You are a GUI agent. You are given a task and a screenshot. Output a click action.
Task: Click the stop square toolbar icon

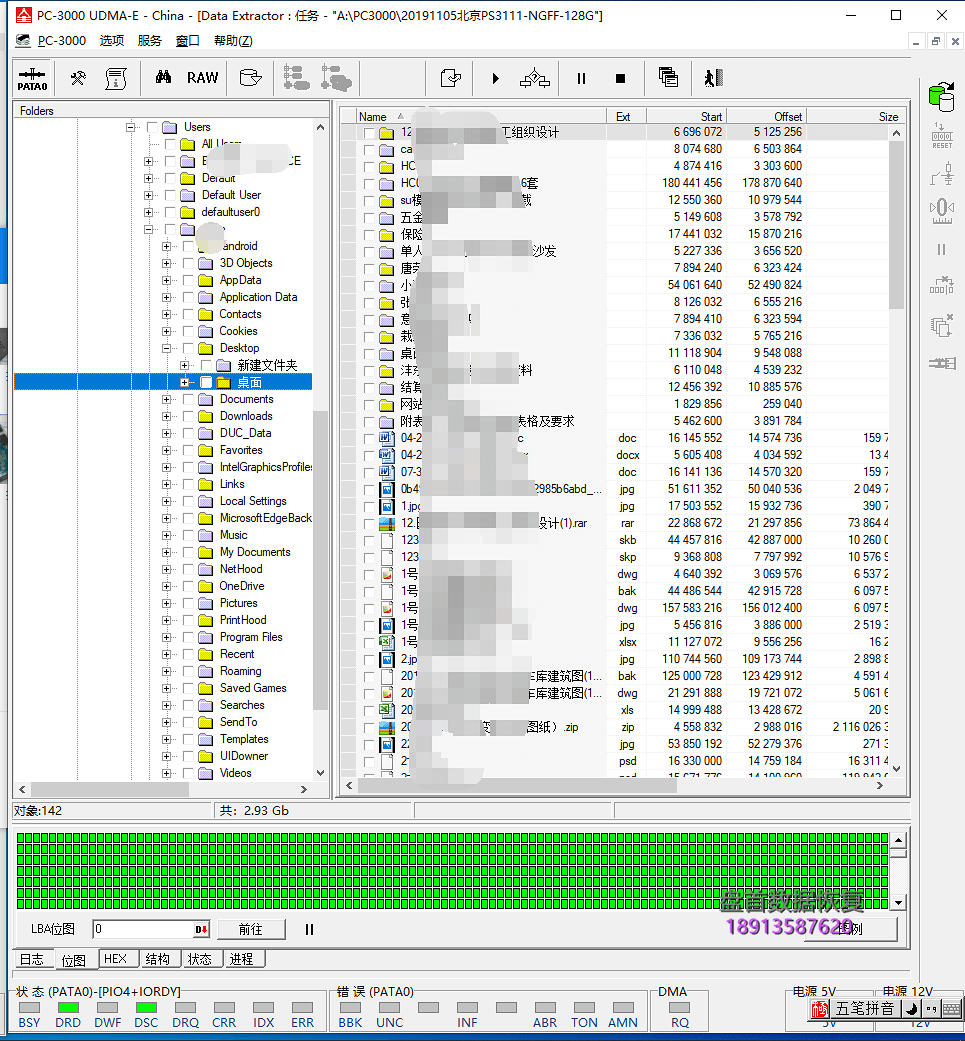click(x=620, y=78)
